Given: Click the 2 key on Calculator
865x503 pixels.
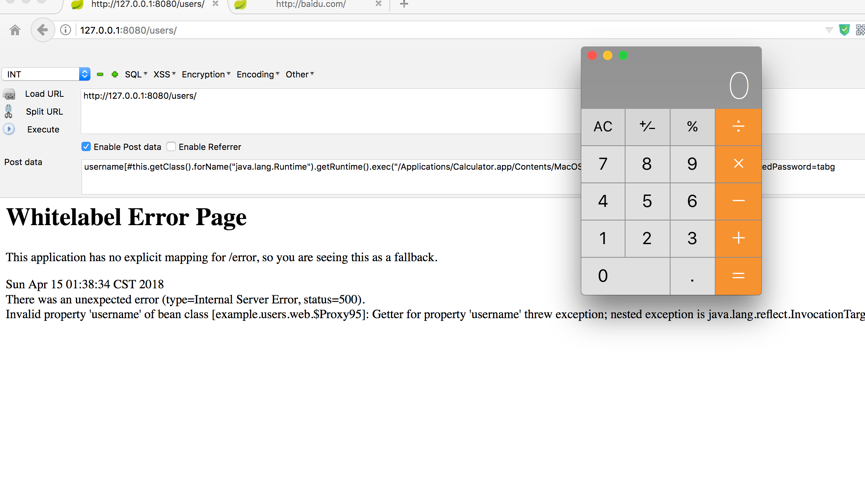Looking at the screenshot, I should [x=647, y=238].
